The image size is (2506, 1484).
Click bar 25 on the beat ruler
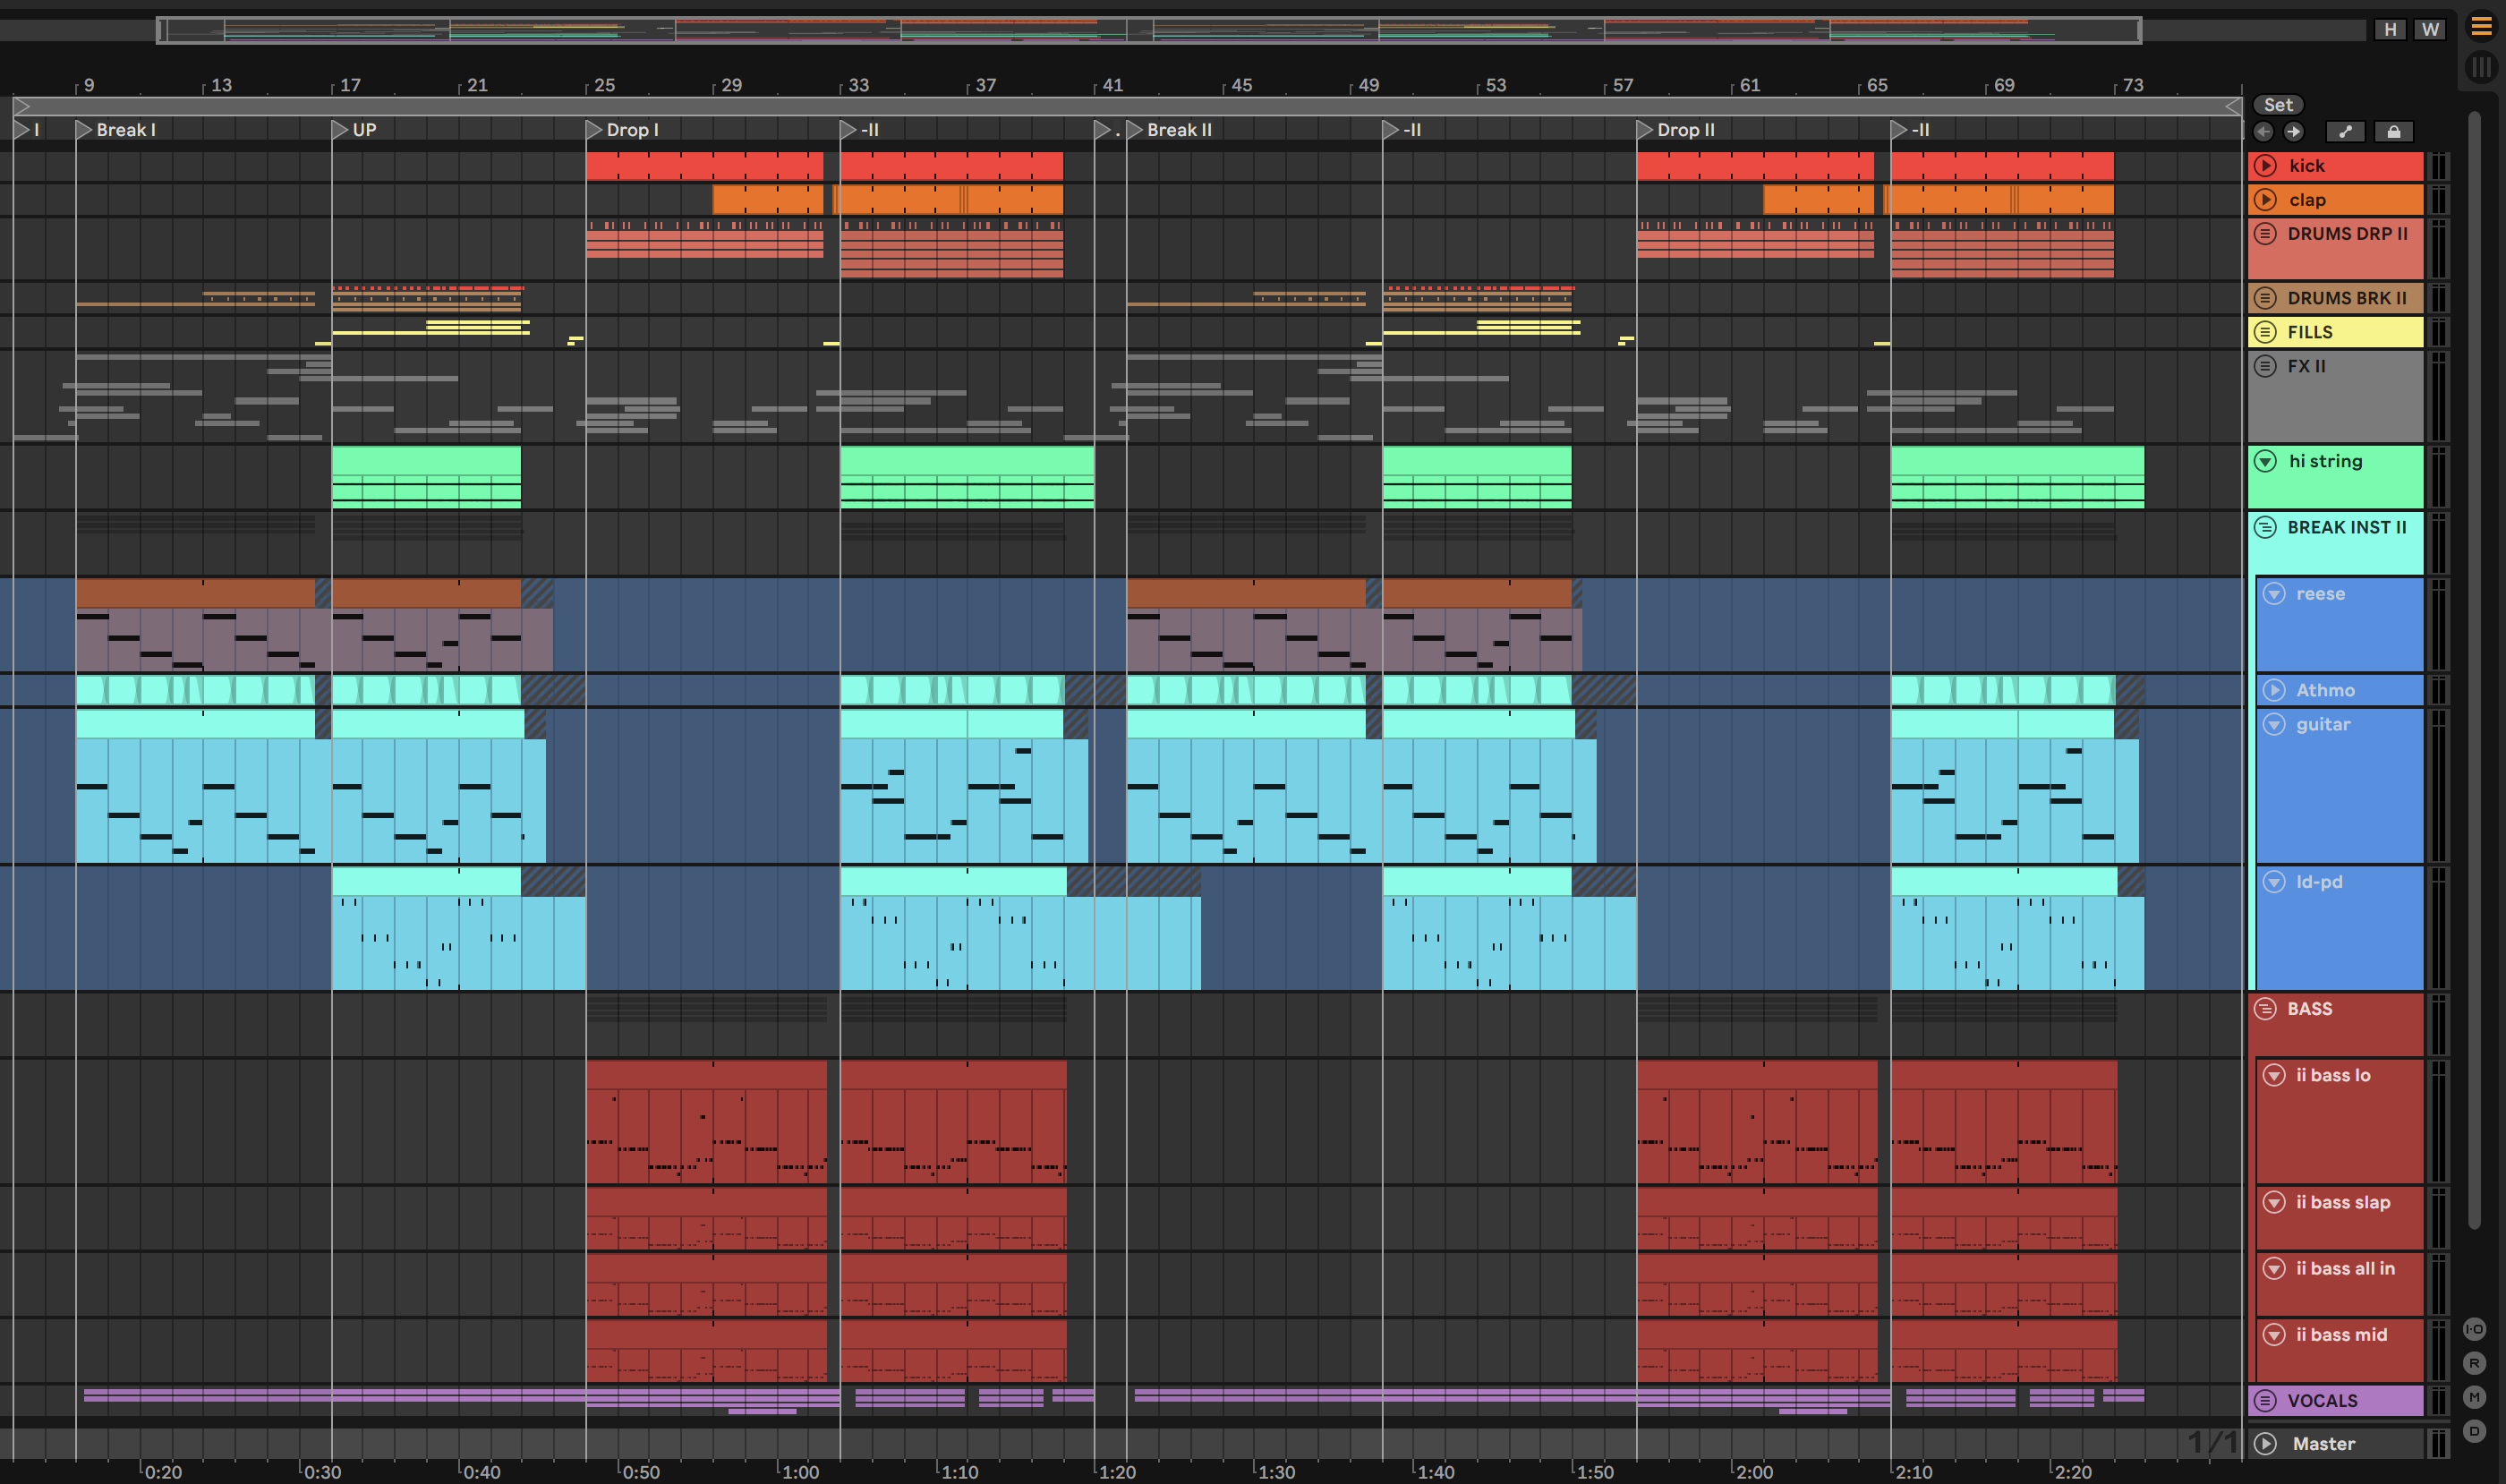tap(605, 85)
